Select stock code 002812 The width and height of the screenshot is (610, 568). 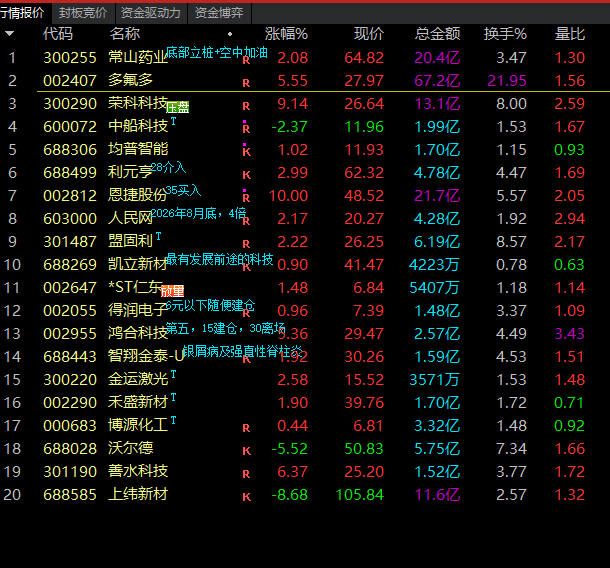[70, 195]
